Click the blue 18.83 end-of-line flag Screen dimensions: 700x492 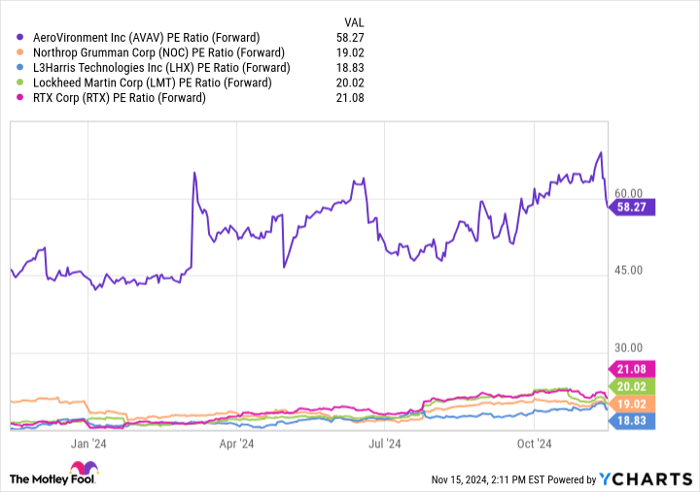click(x=632, y=421)
